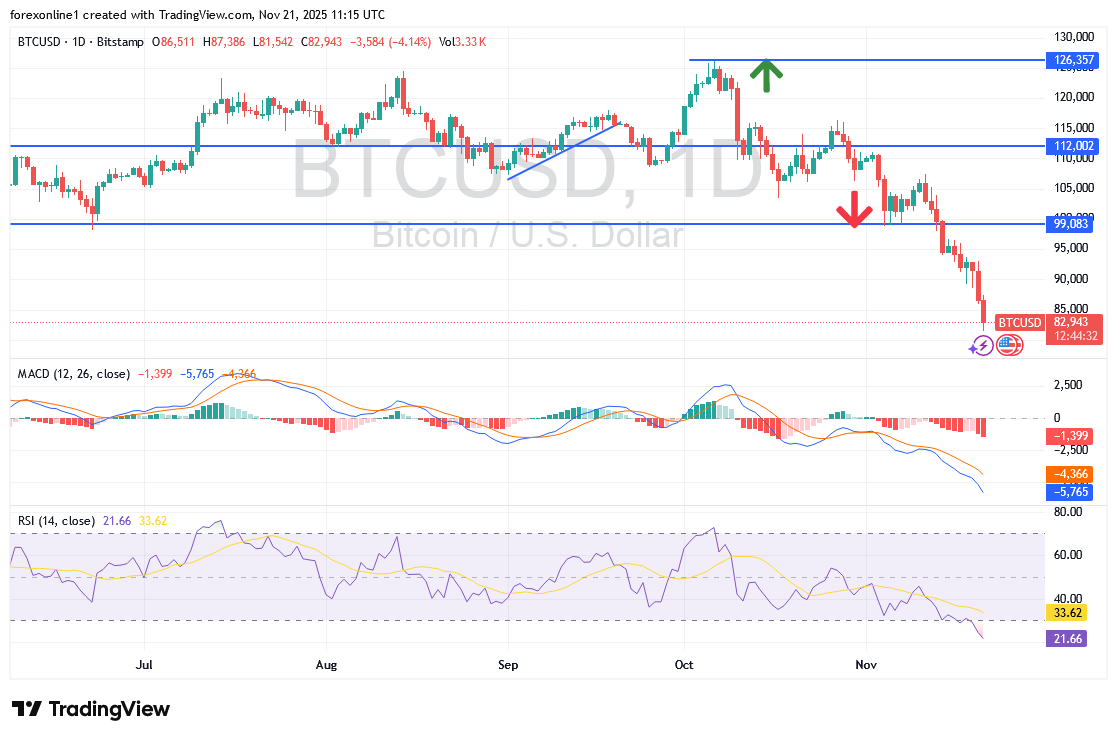Image resolution: width=1117 pixels, height=739 pixels.
Task: Select the red down arrow drawing on chart
Action: coord(855,210)
